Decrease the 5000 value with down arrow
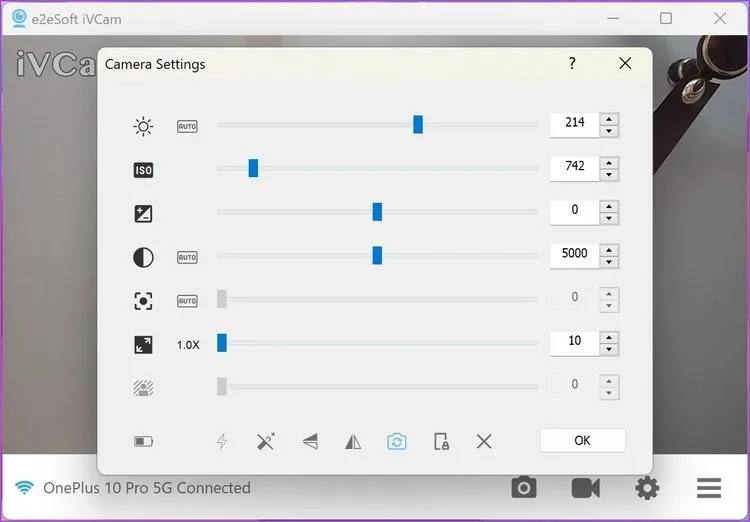 [x=609, y=263]
